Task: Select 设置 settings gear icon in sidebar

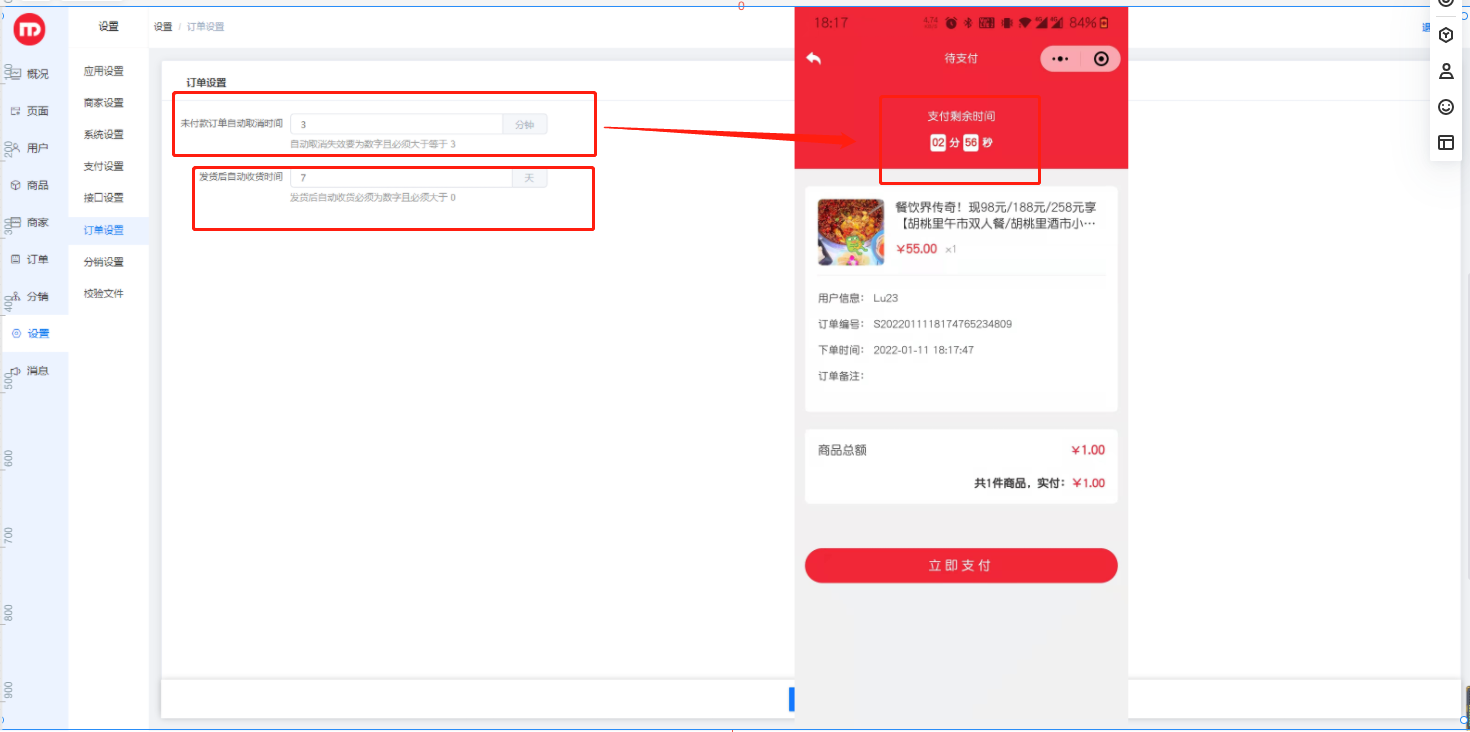Action: click(16, 333)
